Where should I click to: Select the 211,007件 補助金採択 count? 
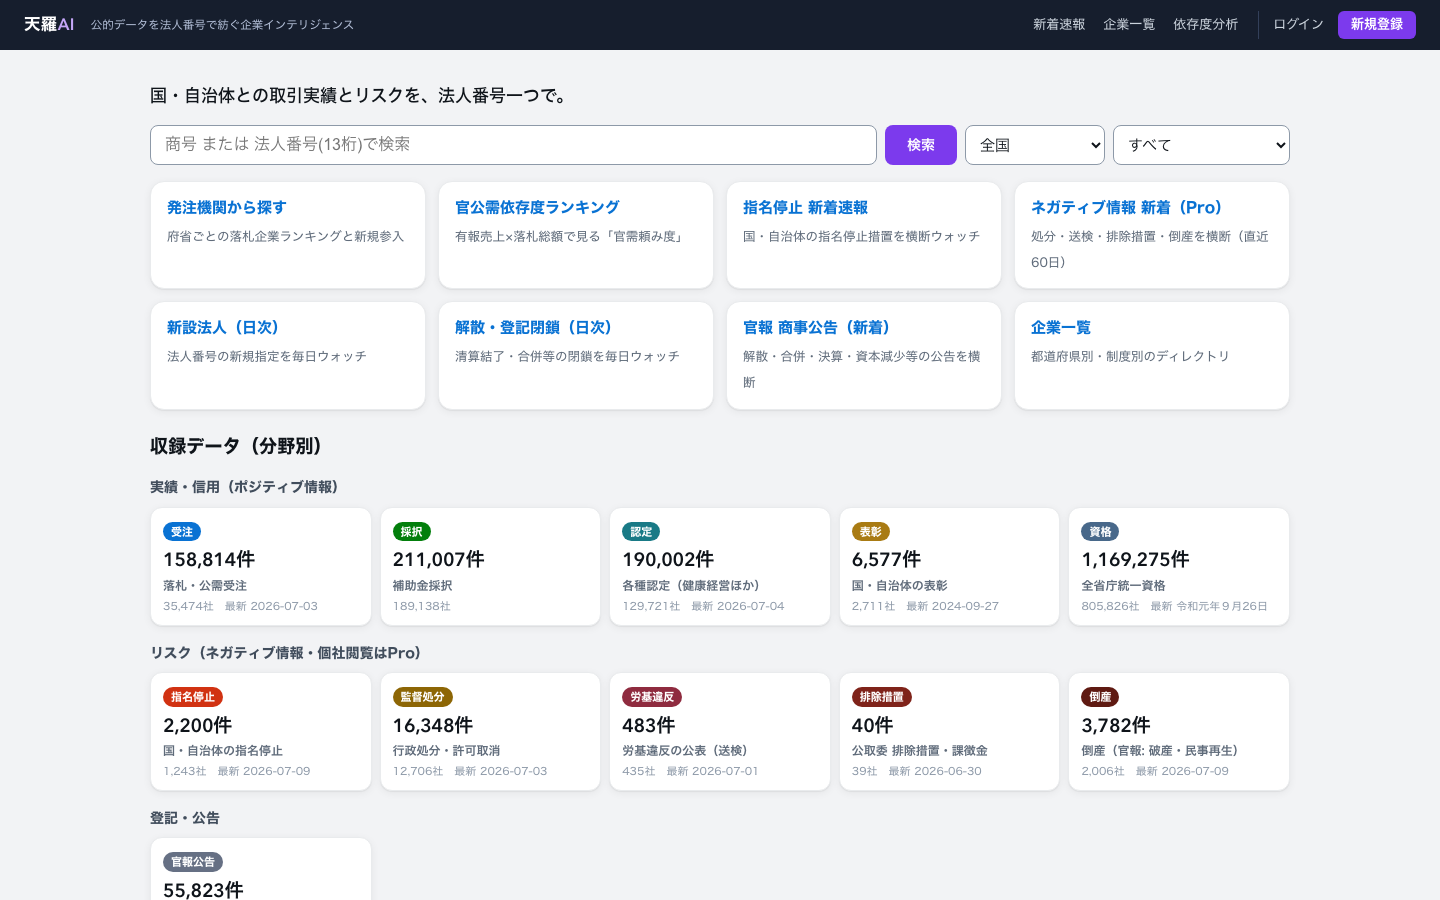(439, 560)
